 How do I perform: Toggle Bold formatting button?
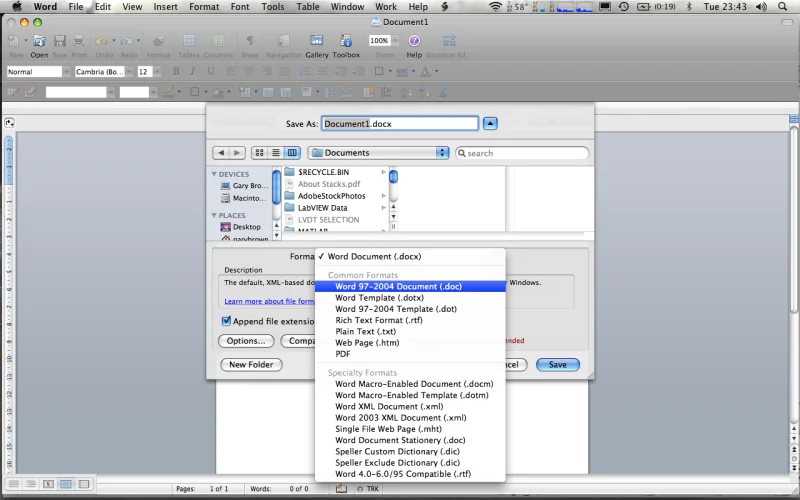176,71
